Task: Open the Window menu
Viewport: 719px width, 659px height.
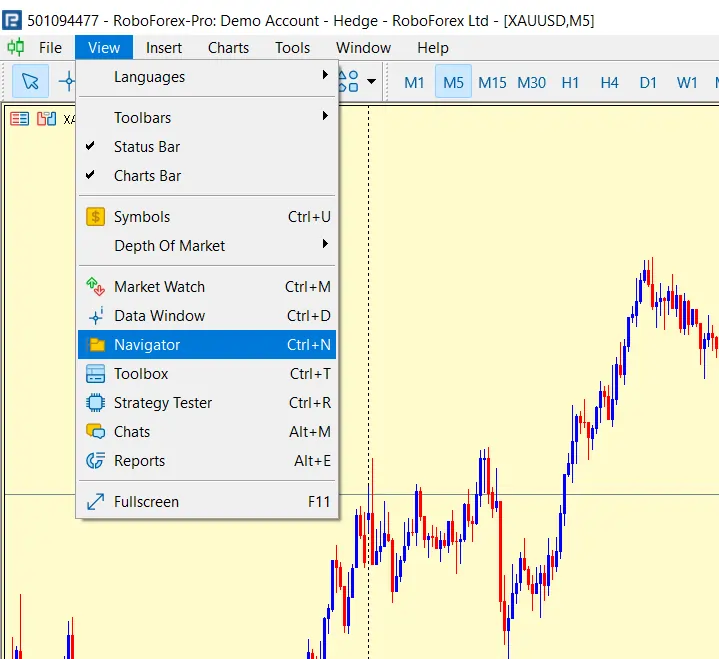Action: (363, 48)
